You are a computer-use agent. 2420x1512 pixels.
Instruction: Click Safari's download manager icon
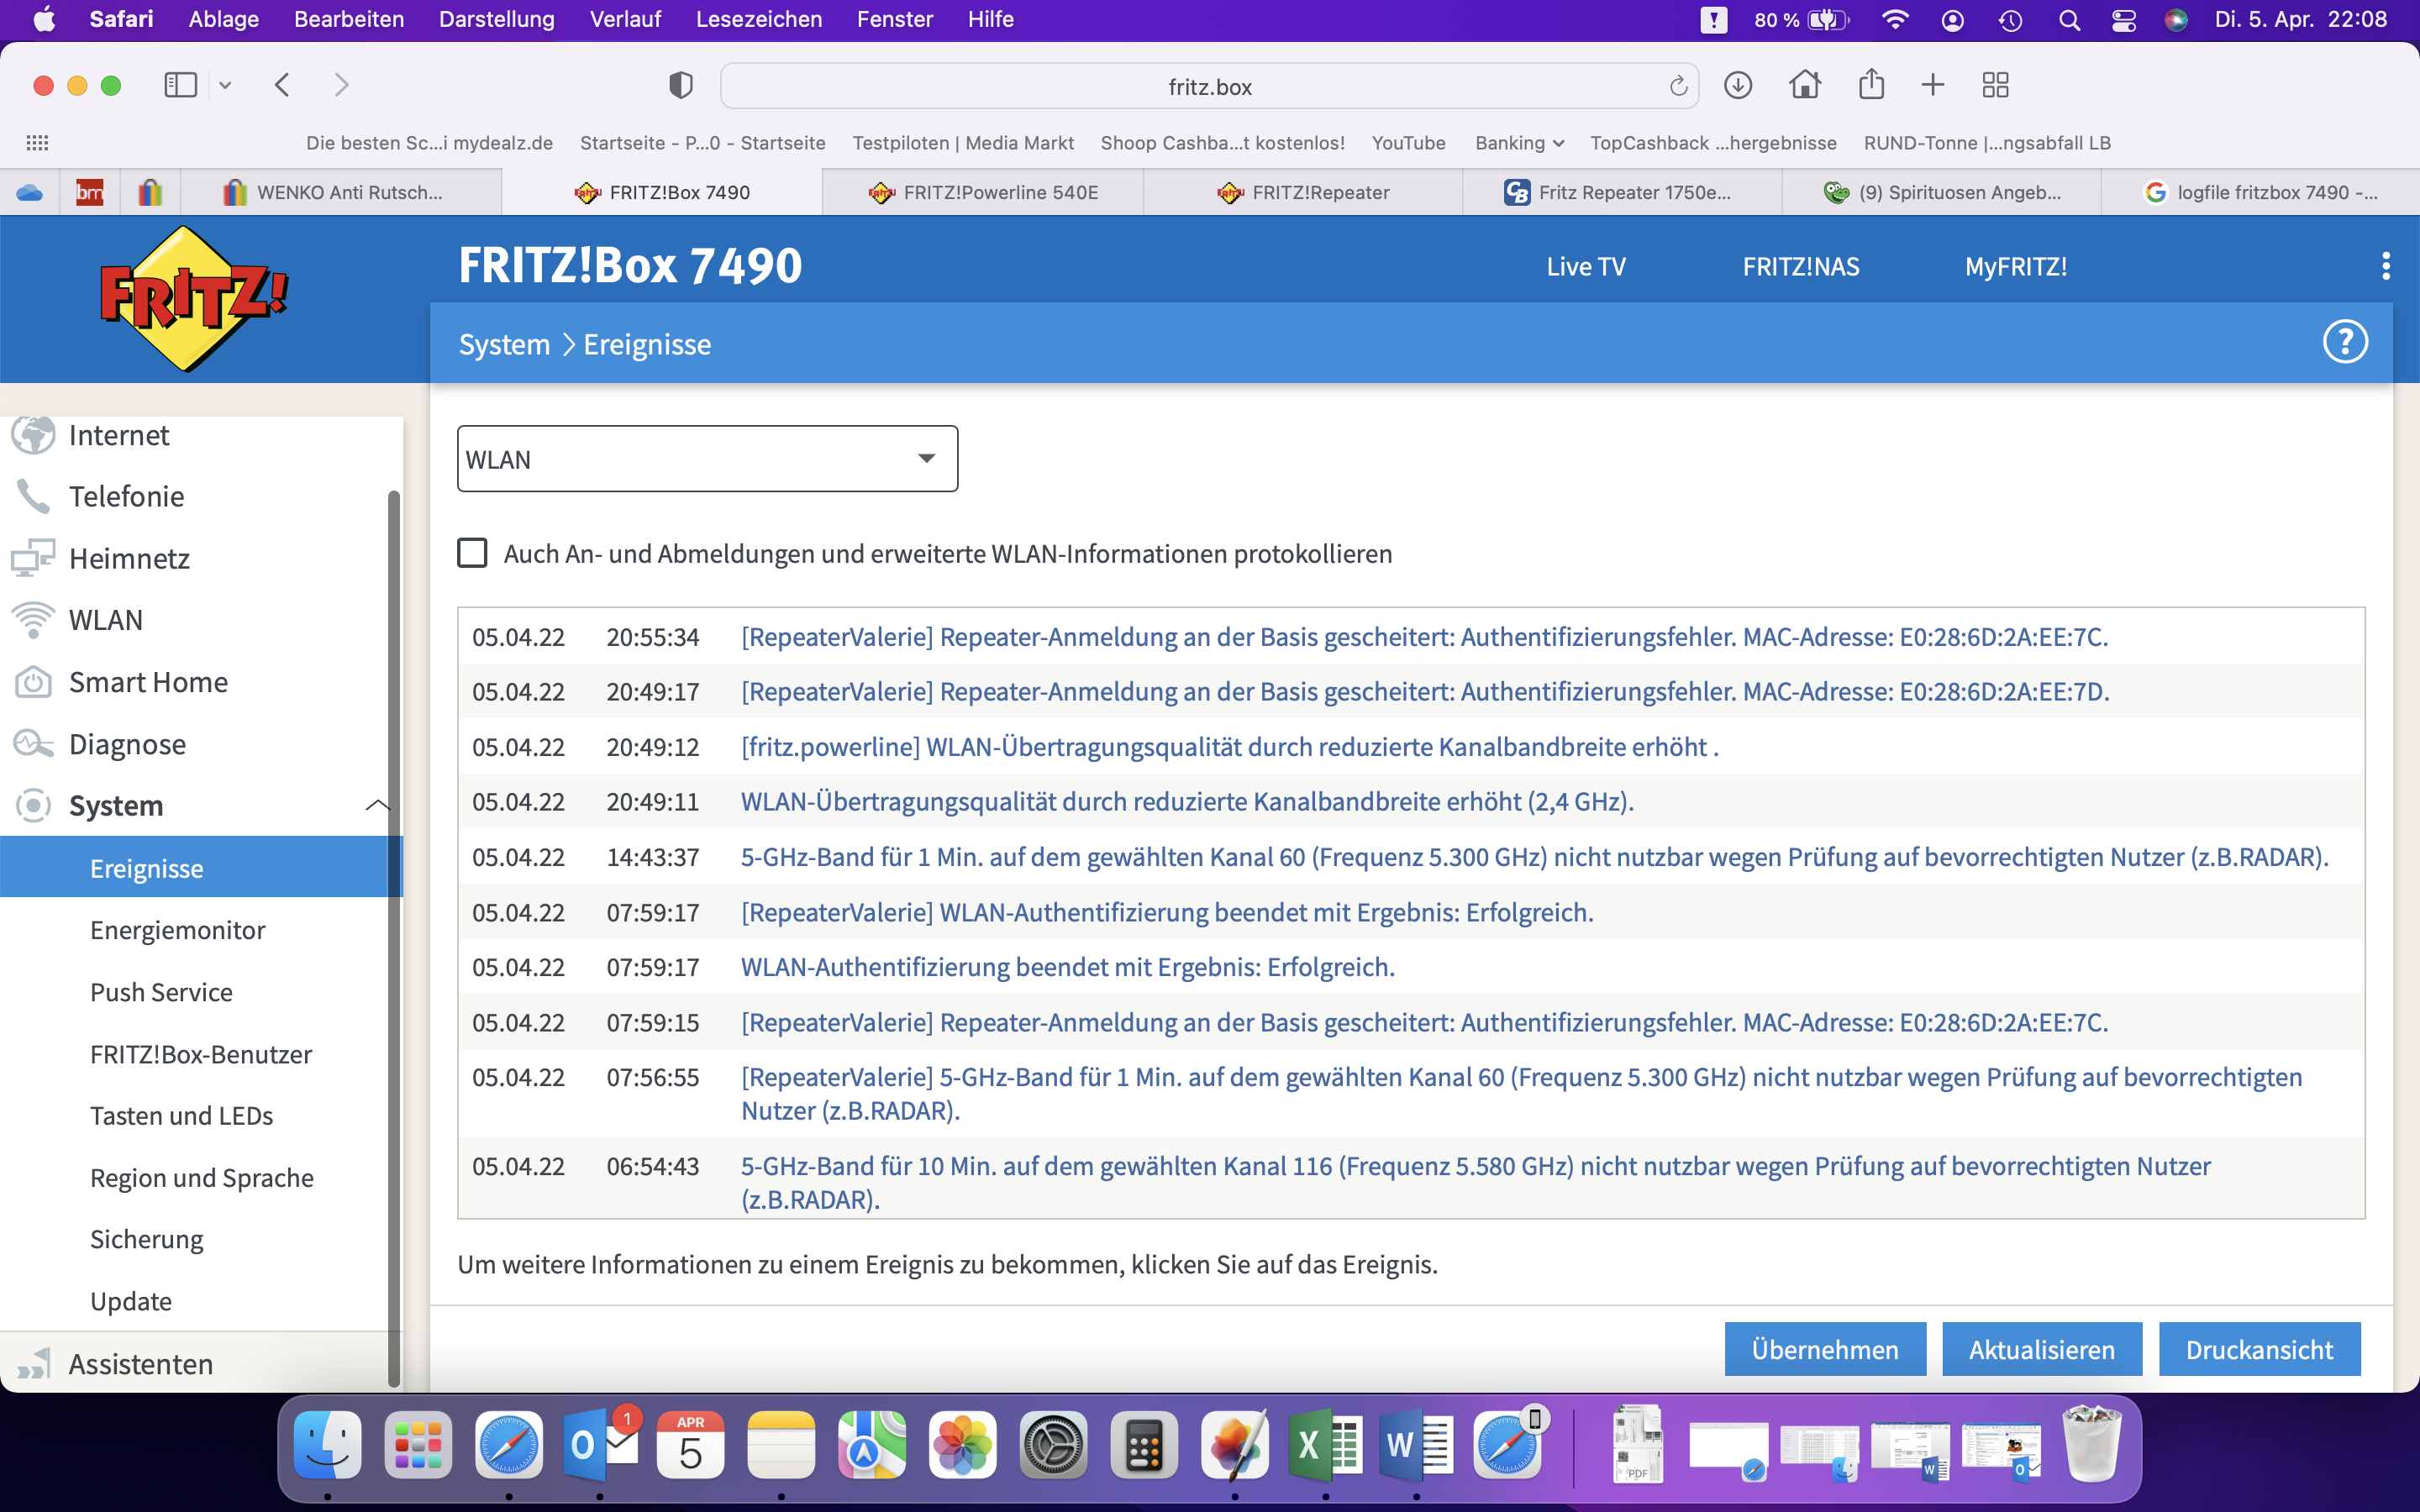tap(1738, 86)
